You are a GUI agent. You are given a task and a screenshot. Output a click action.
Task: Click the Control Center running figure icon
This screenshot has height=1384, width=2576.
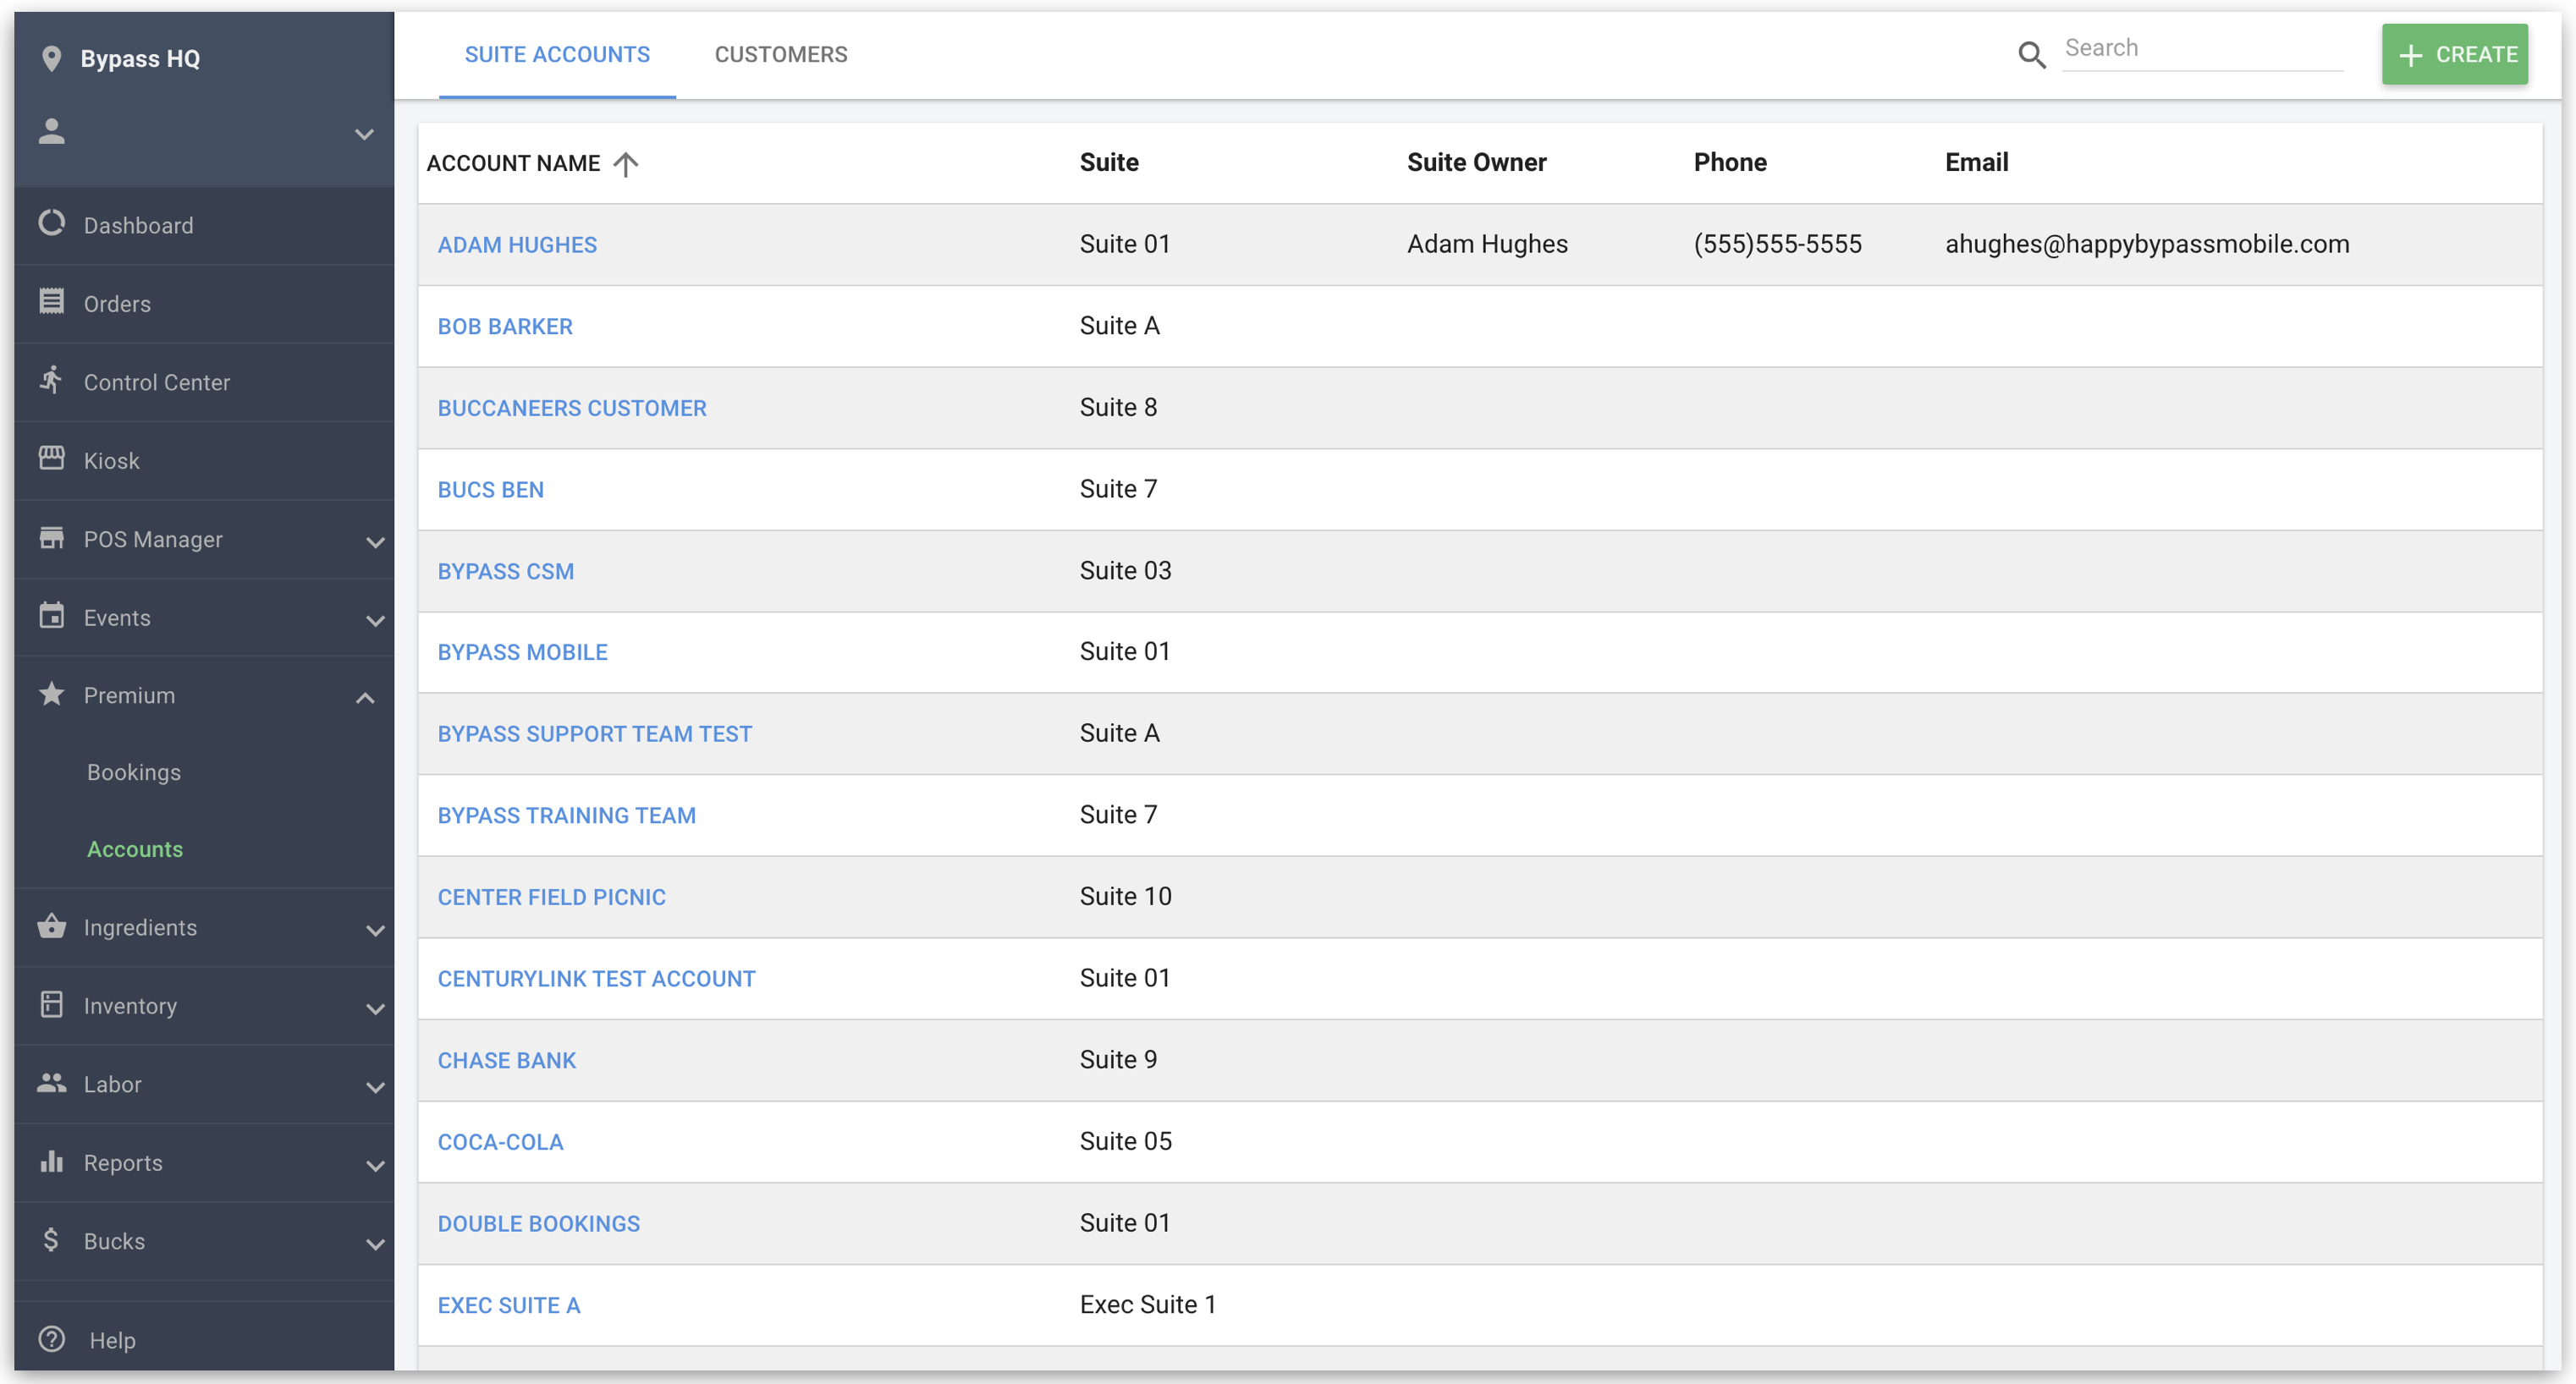52,380
